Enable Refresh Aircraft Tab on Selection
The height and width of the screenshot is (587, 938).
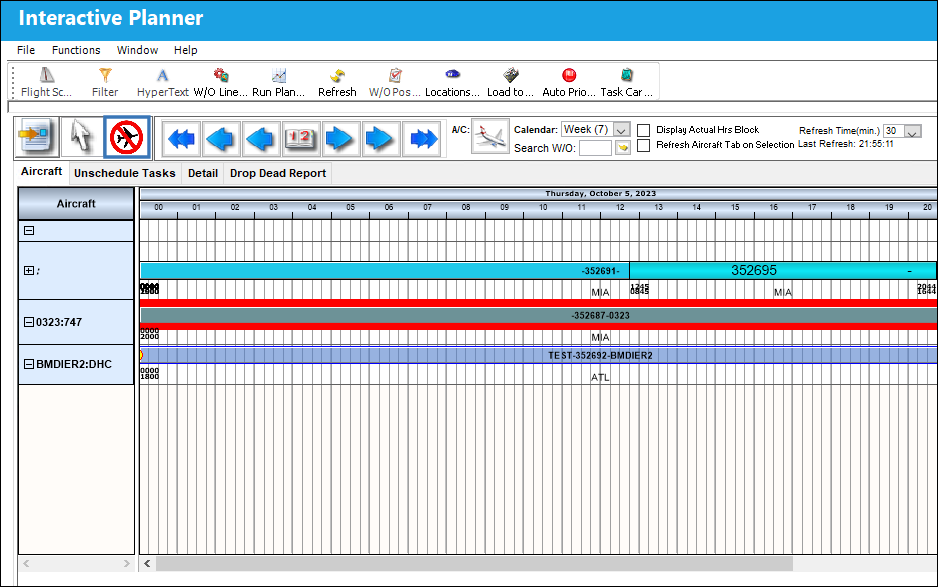[644, 145]
